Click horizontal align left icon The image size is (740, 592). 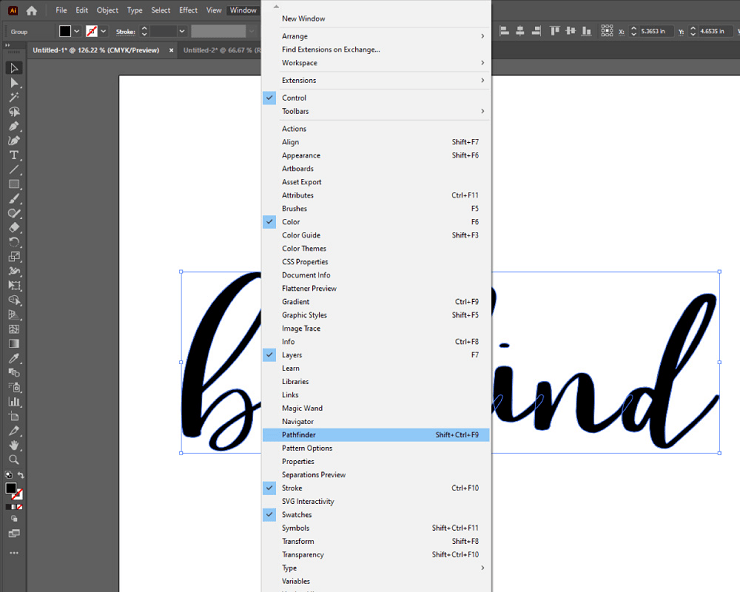pos(504,31)
